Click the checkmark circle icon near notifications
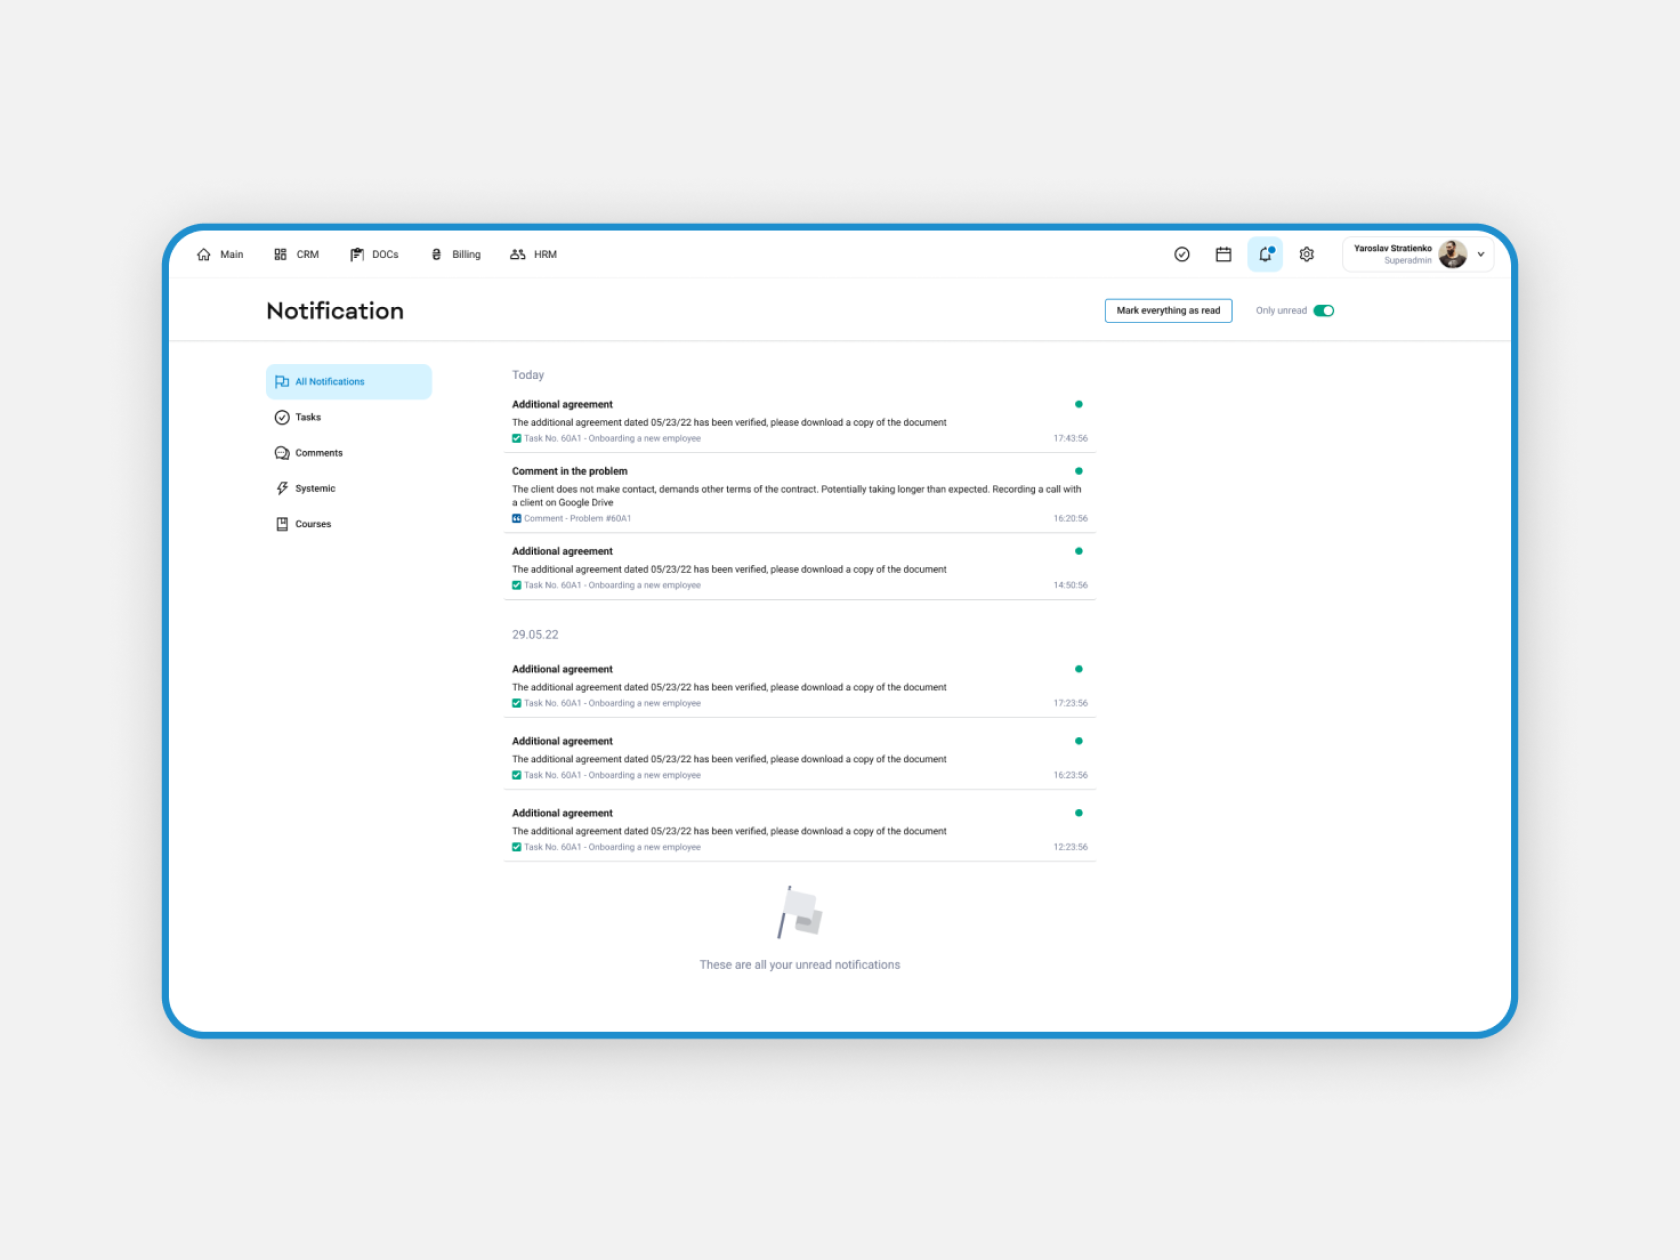The height and width of the screenshot is (1260, 1680). [1182, 254]
